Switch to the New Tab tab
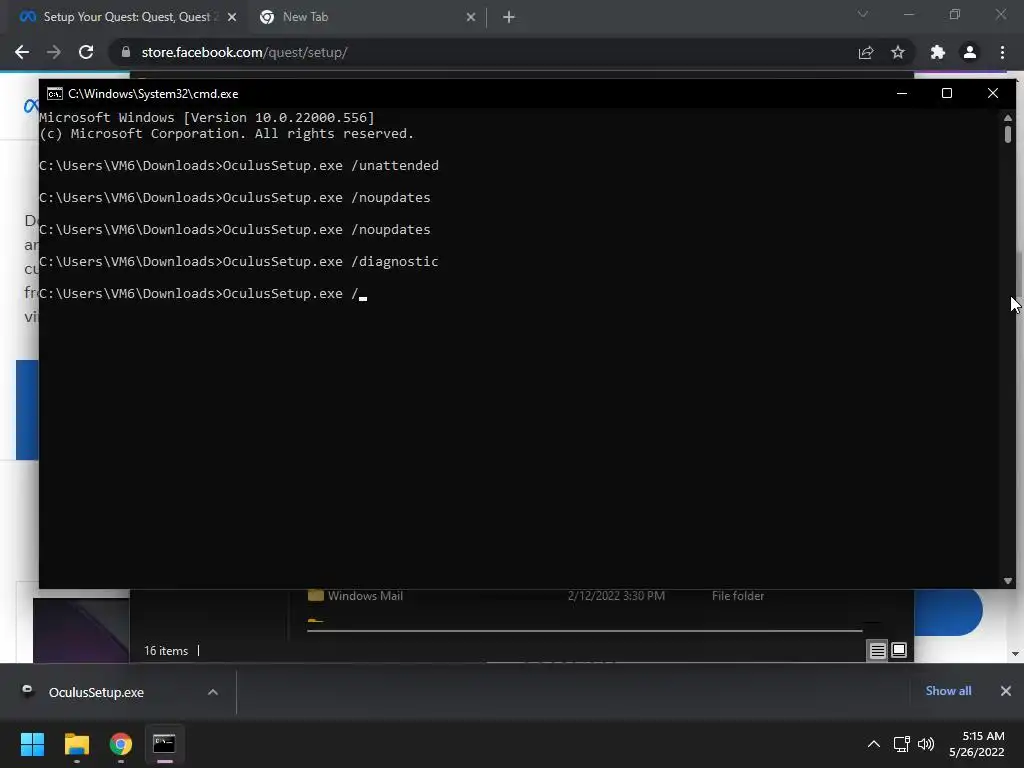The height and width of the screenshot is (768, 1024). tap(366, 17)
